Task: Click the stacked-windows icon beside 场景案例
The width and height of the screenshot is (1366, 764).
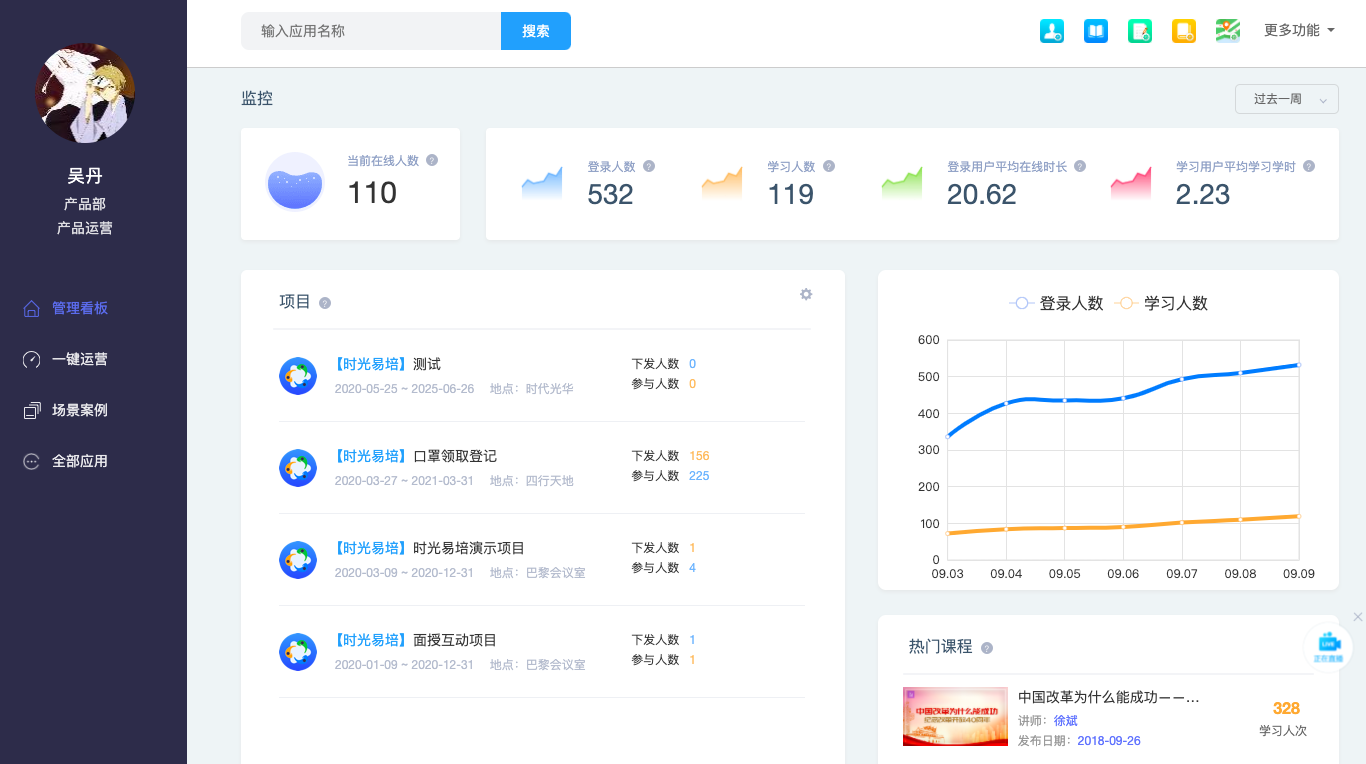Action: click(32, 410)
